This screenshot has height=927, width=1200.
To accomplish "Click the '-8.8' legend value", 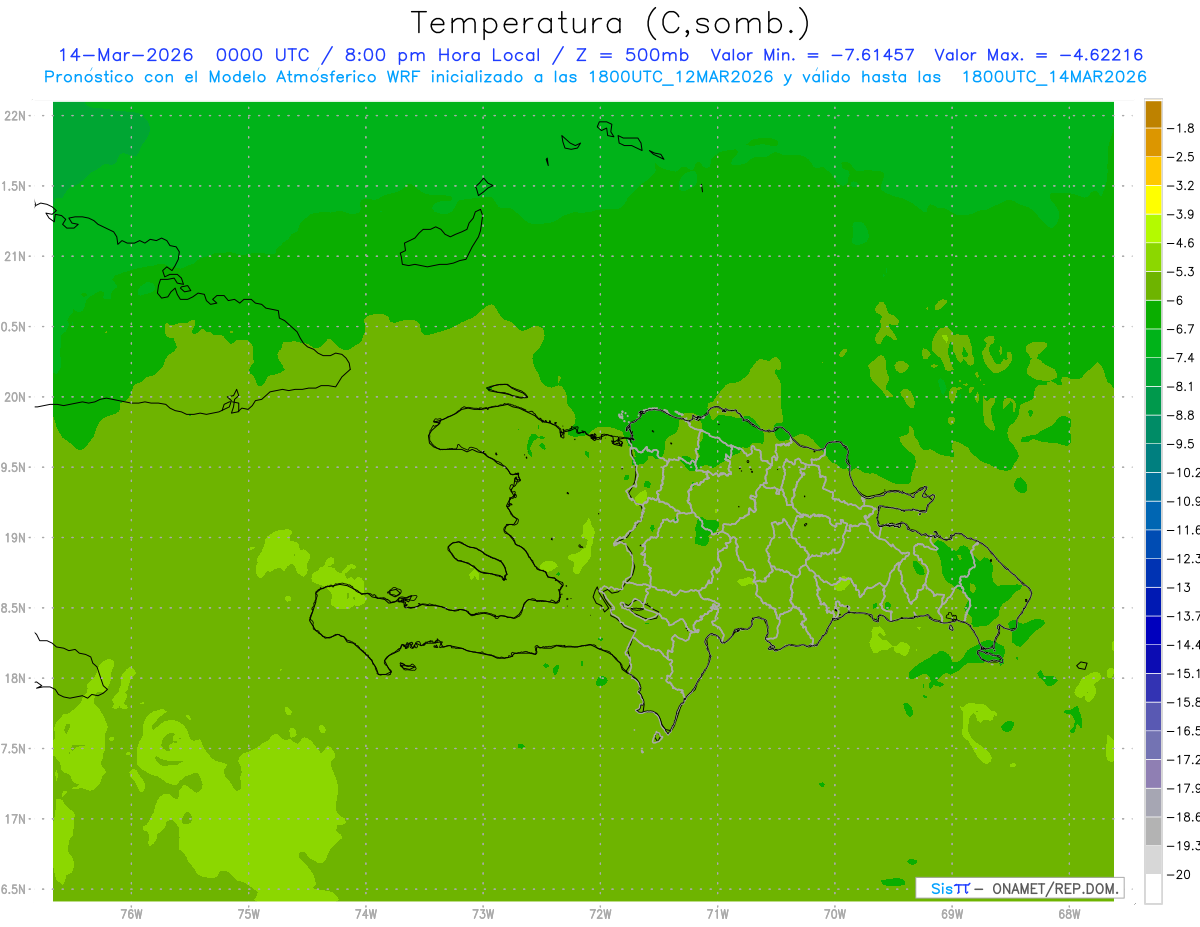I will [x=1181, y=415].
